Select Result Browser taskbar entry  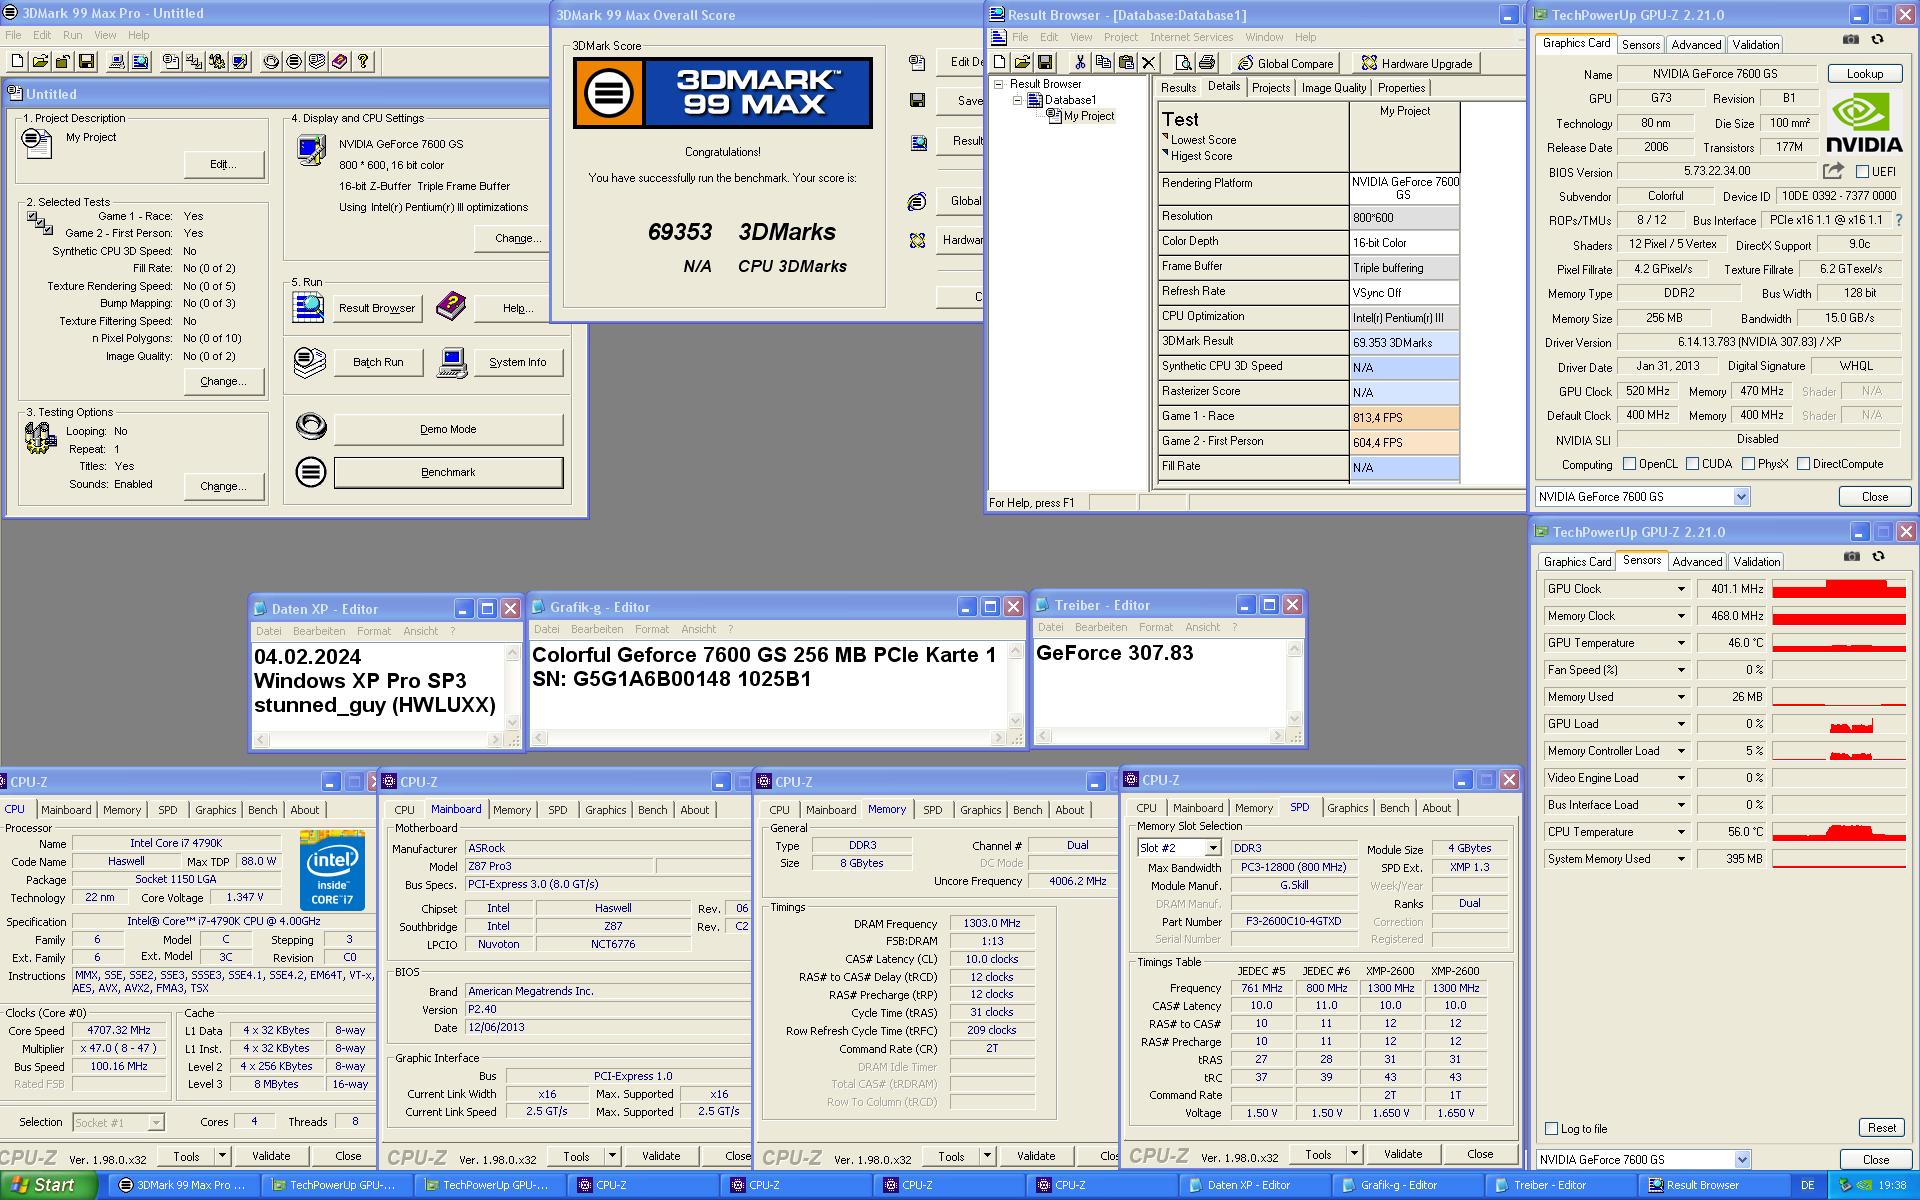point(1712,1185)
